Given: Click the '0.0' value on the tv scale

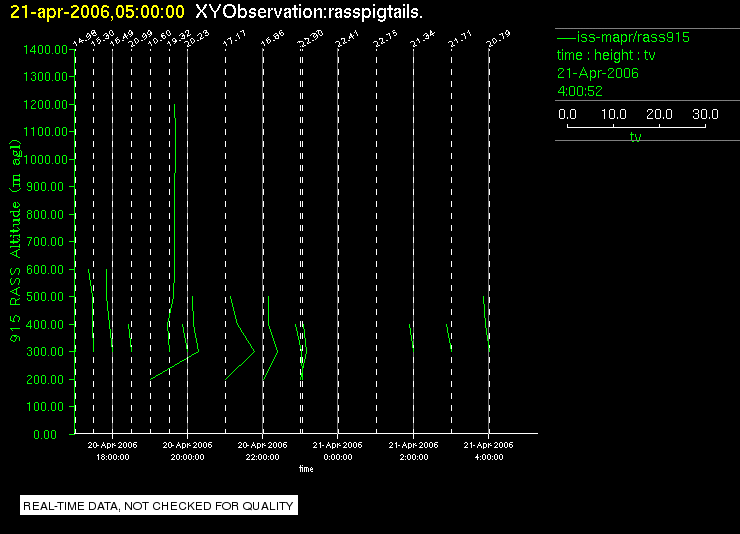Looking at the screenshot, I should pos(567,114).
